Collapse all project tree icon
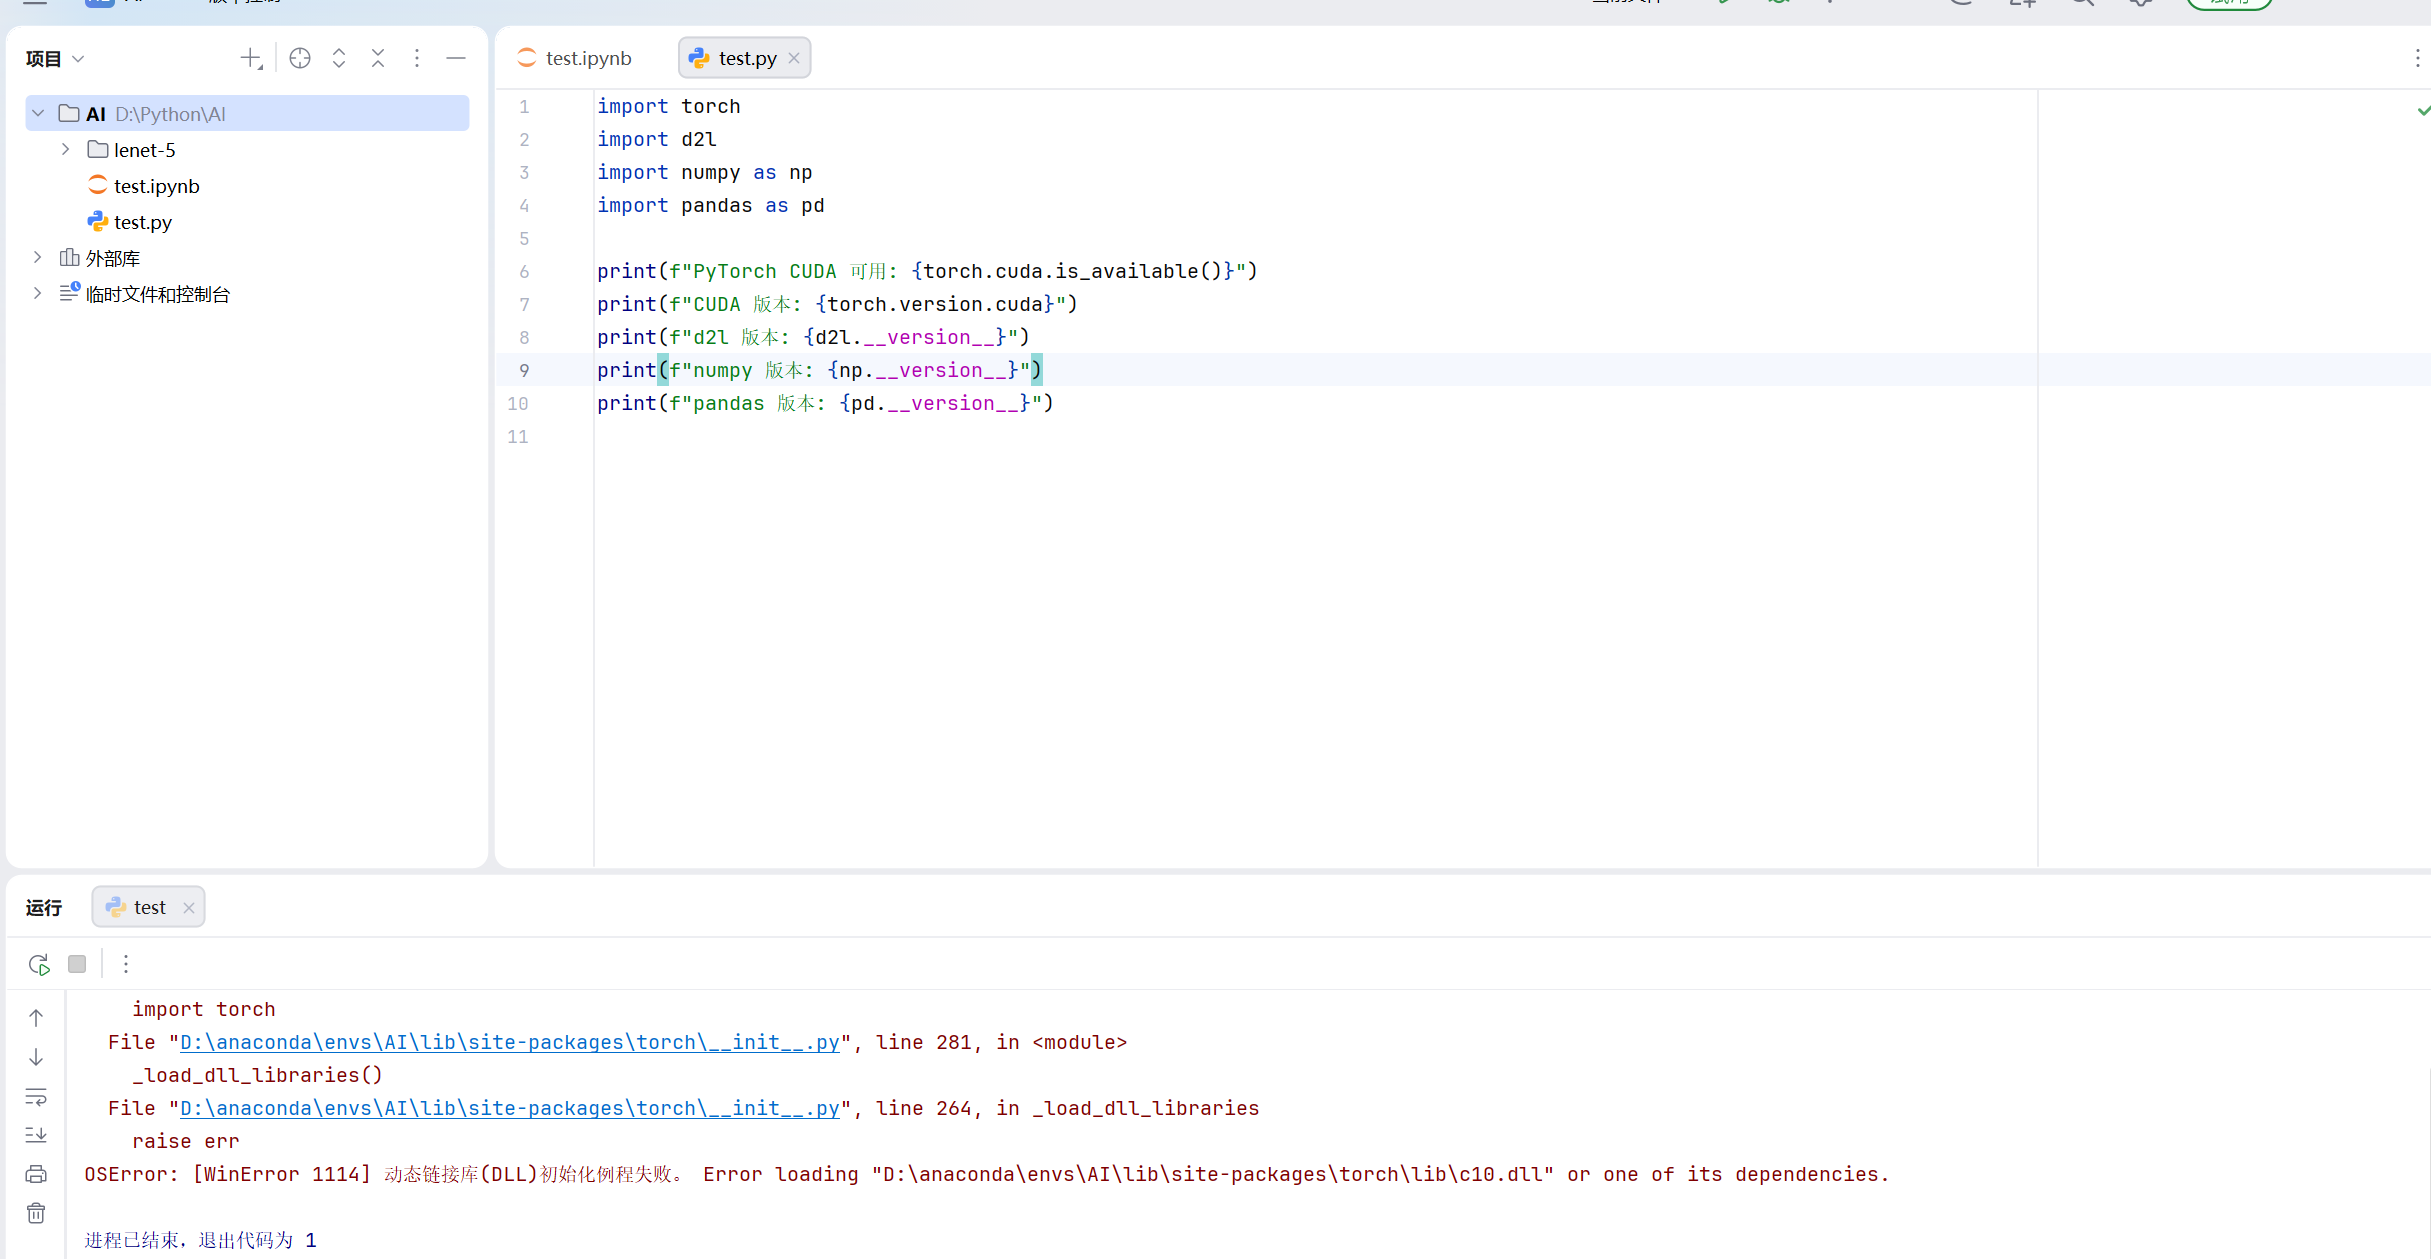 pos(378,59)
